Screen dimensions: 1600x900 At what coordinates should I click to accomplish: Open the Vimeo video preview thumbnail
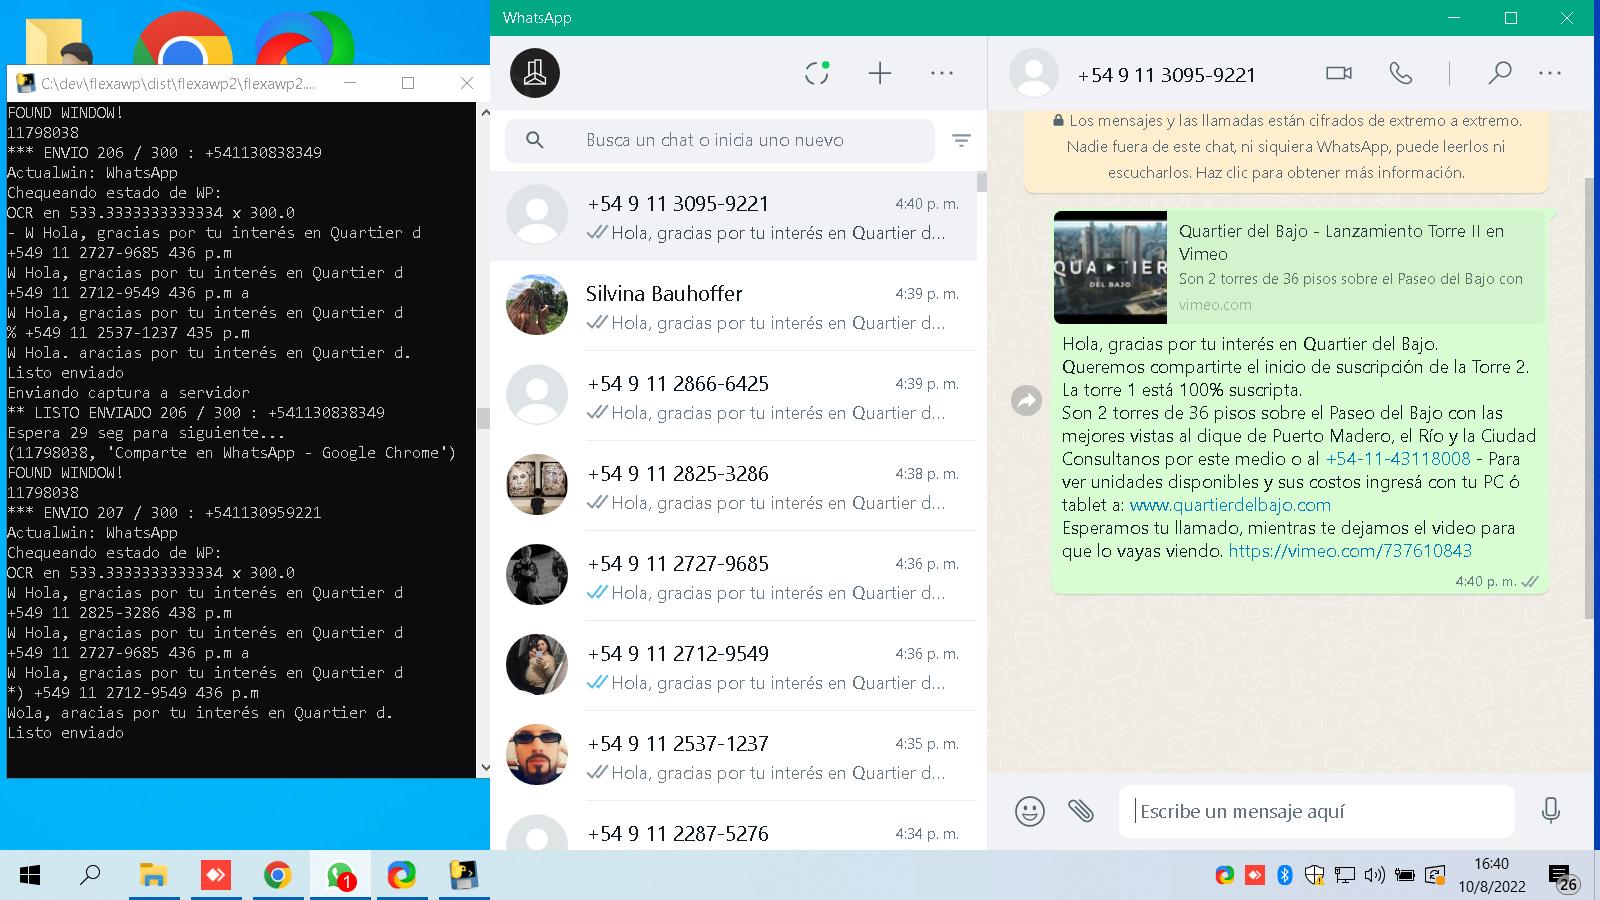point(1110,267)
